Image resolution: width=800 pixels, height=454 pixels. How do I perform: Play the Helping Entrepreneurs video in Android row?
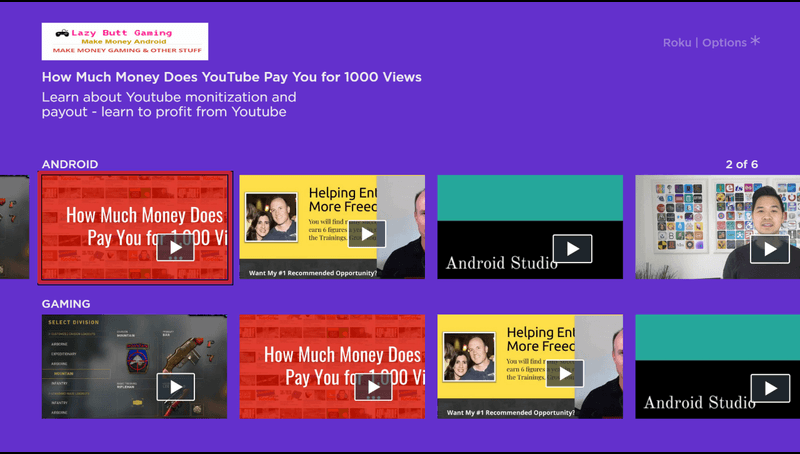(x=367, y=234)
